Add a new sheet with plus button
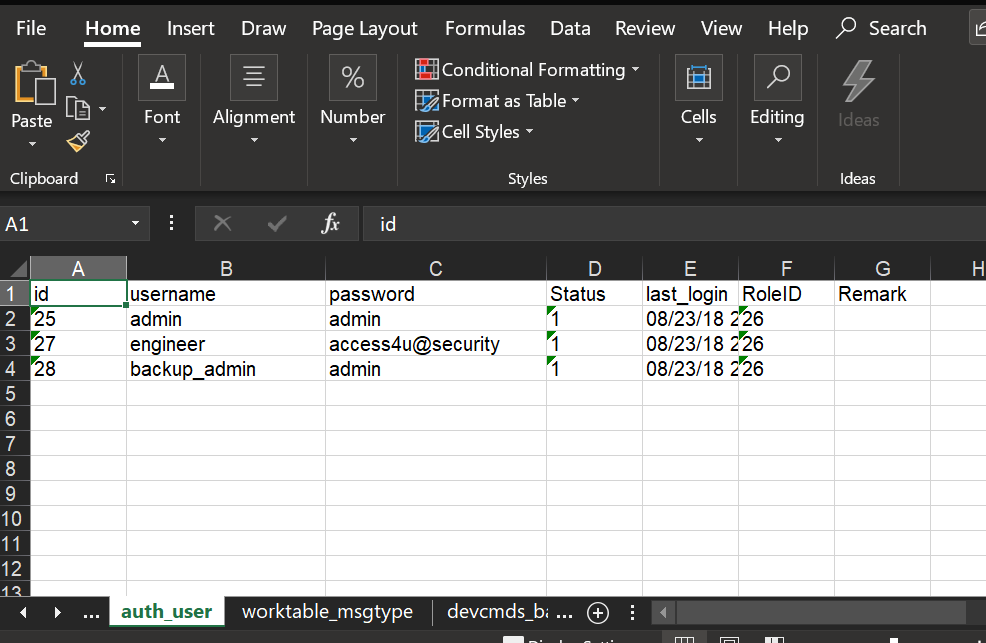Image resolution: width=986 pixels, height=643 pixels. [598, 612]
